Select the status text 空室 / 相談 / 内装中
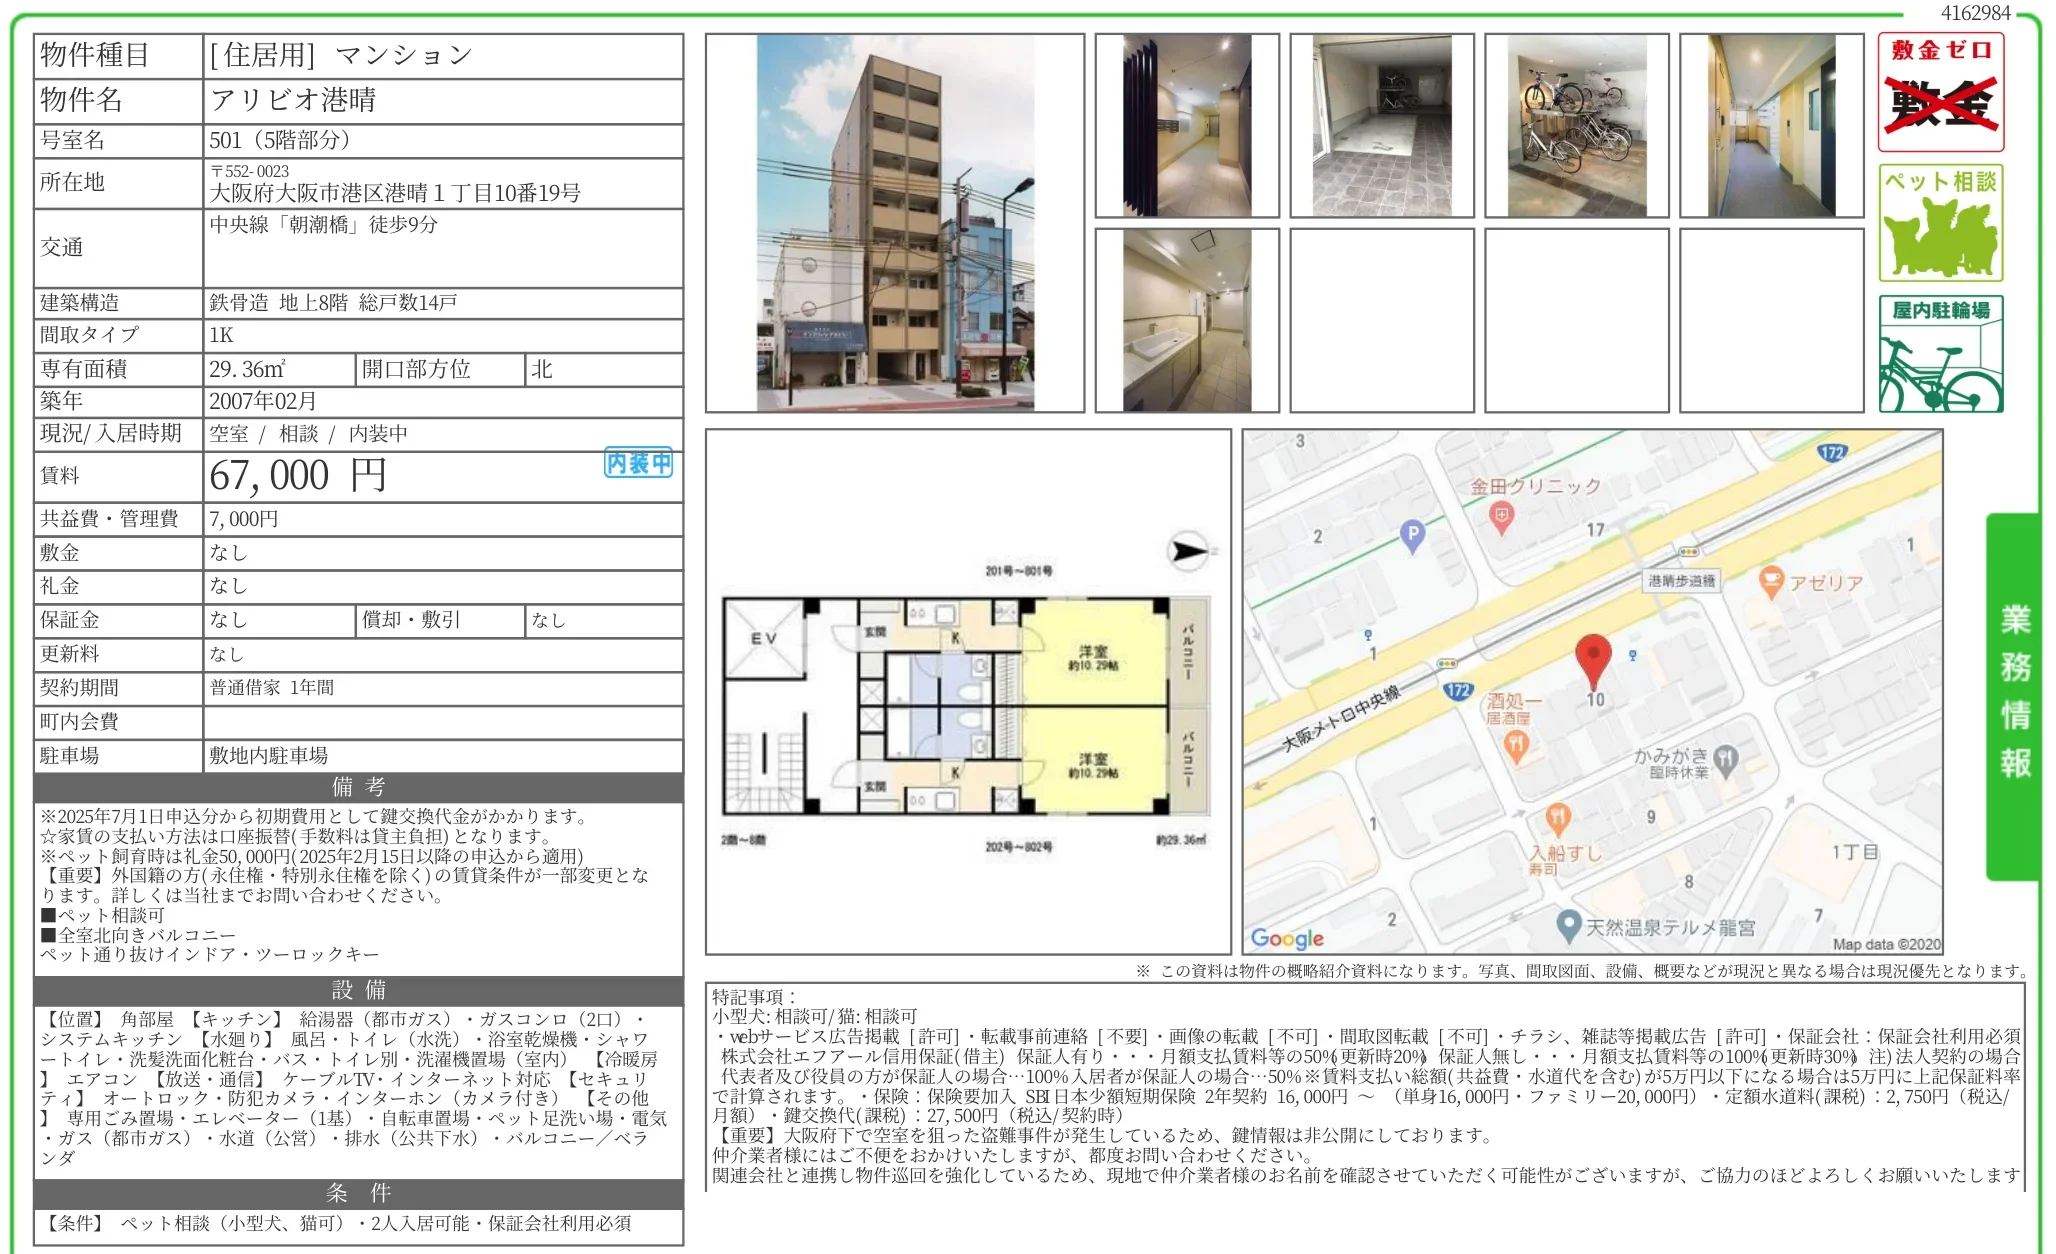Screen dimensions: 2056x1254 [308, 434]
